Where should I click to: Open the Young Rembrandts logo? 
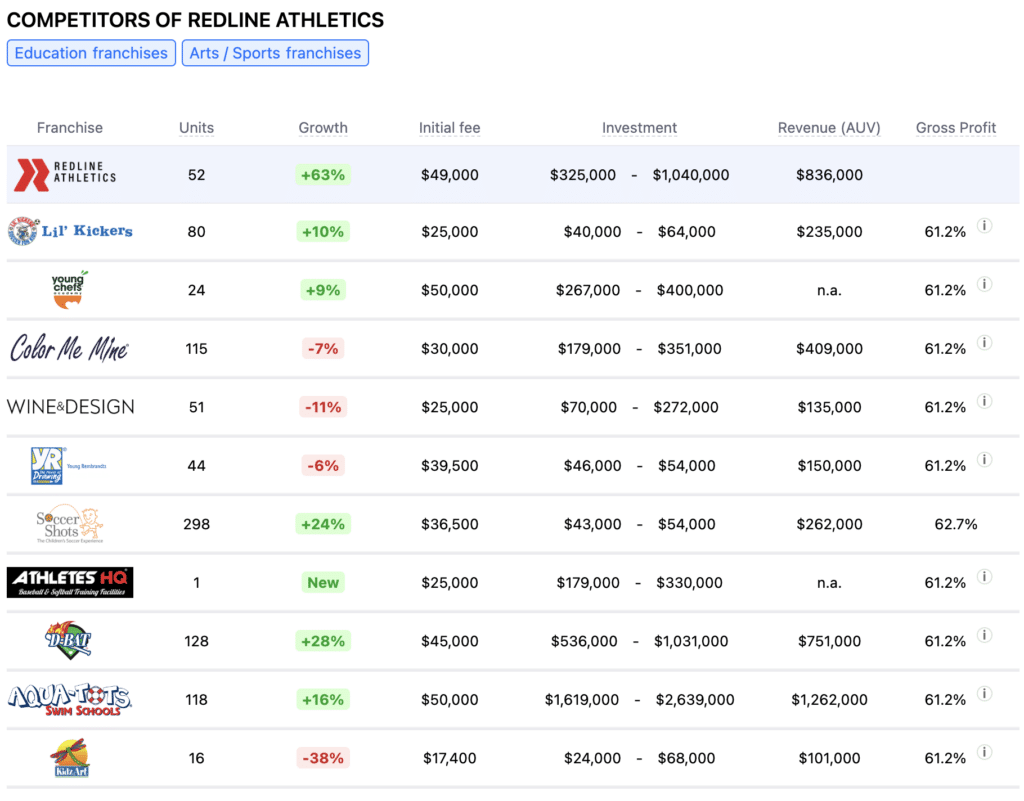(x=69, y=465)
